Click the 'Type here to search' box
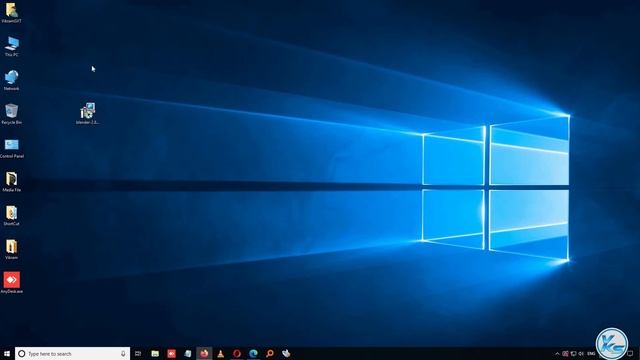 click(72, 353)
